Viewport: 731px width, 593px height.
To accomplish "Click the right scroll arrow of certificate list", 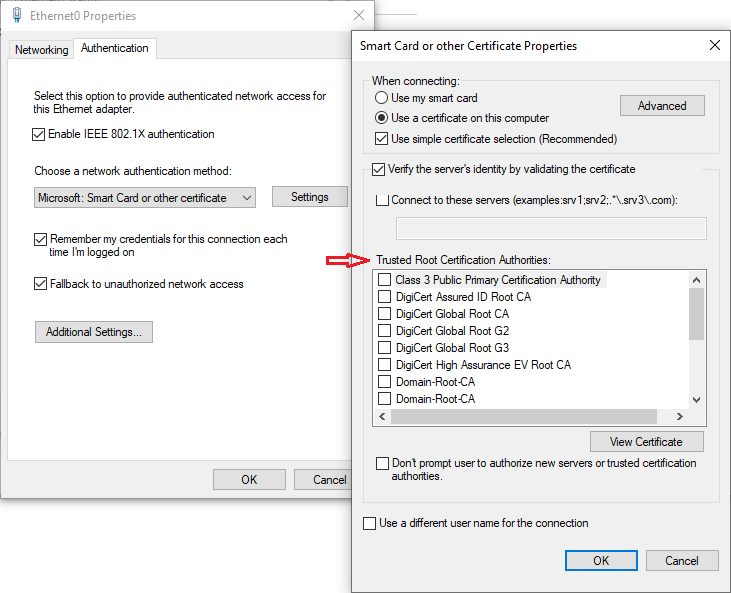I will [680, 416].
